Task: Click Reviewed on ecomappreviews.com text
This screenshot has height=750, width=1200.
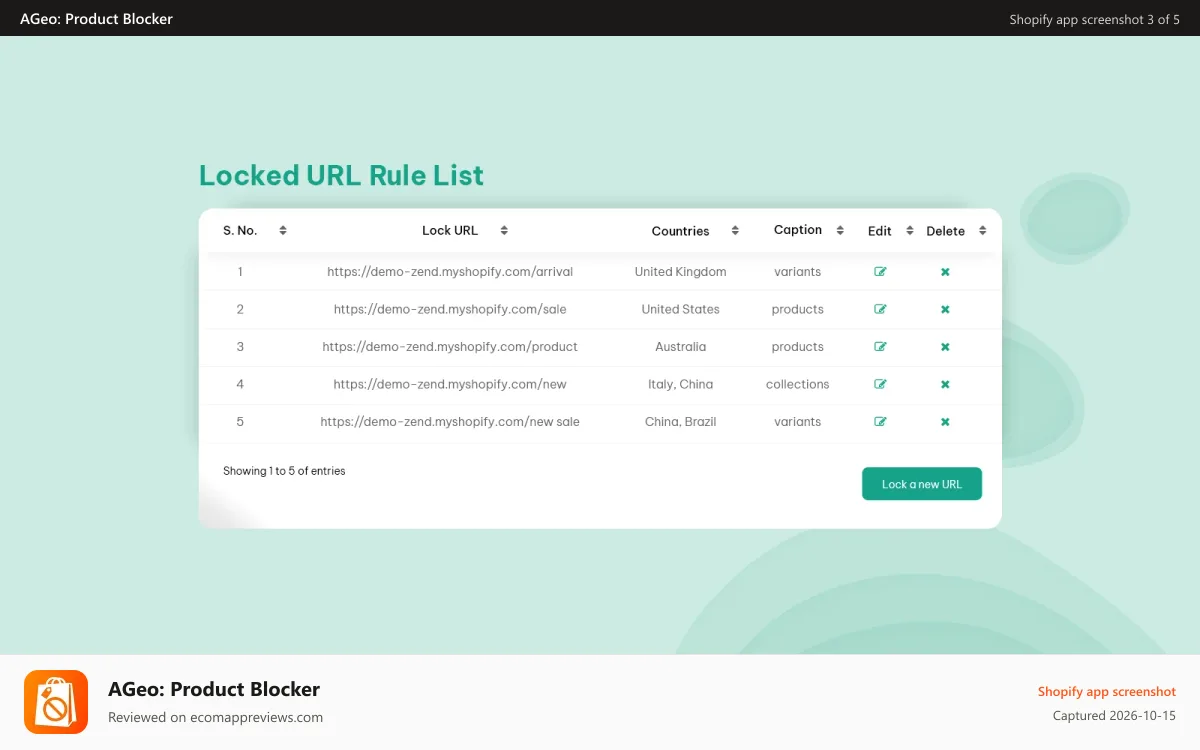Action: 215,717
